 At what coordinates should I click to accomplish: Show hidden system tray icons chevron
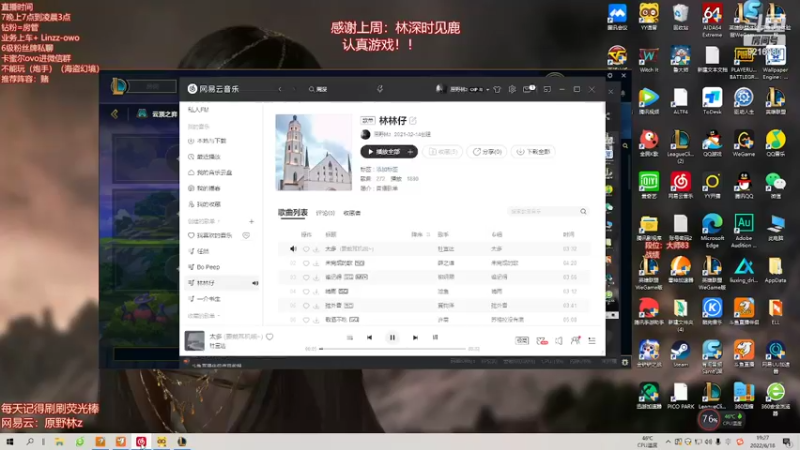(668, 442)
